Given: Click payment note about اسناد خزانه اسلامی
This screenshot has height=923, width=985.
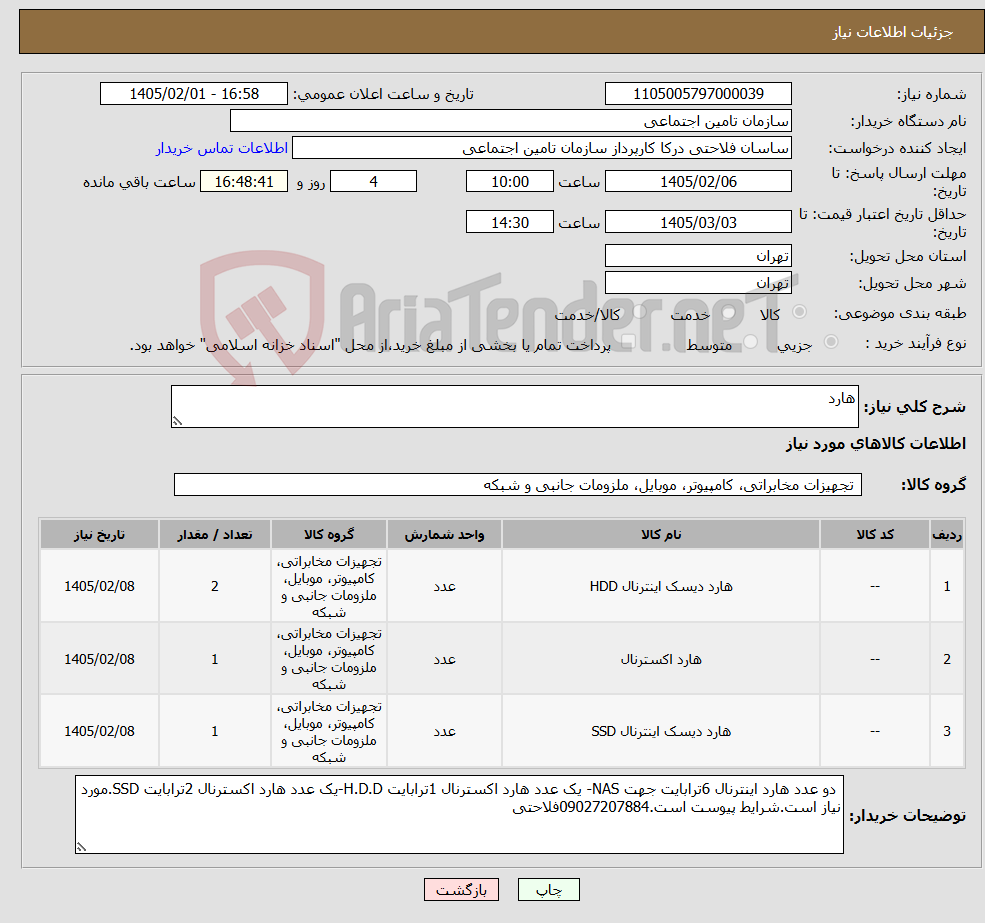Looking at the screenshot, I should click(370, 345).
